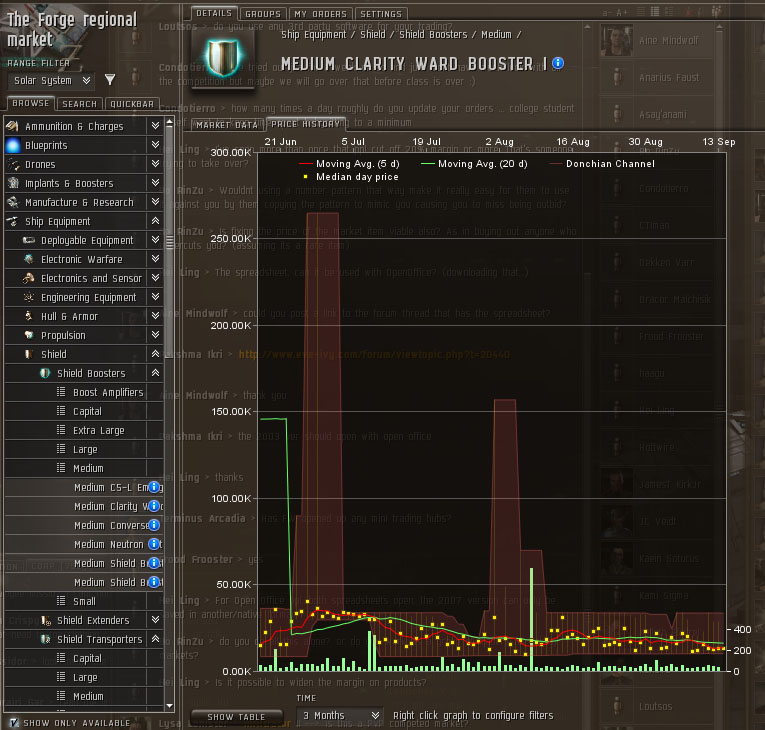Click the chat member list people icon
765x730 pixels.
[x=717, y=12]
